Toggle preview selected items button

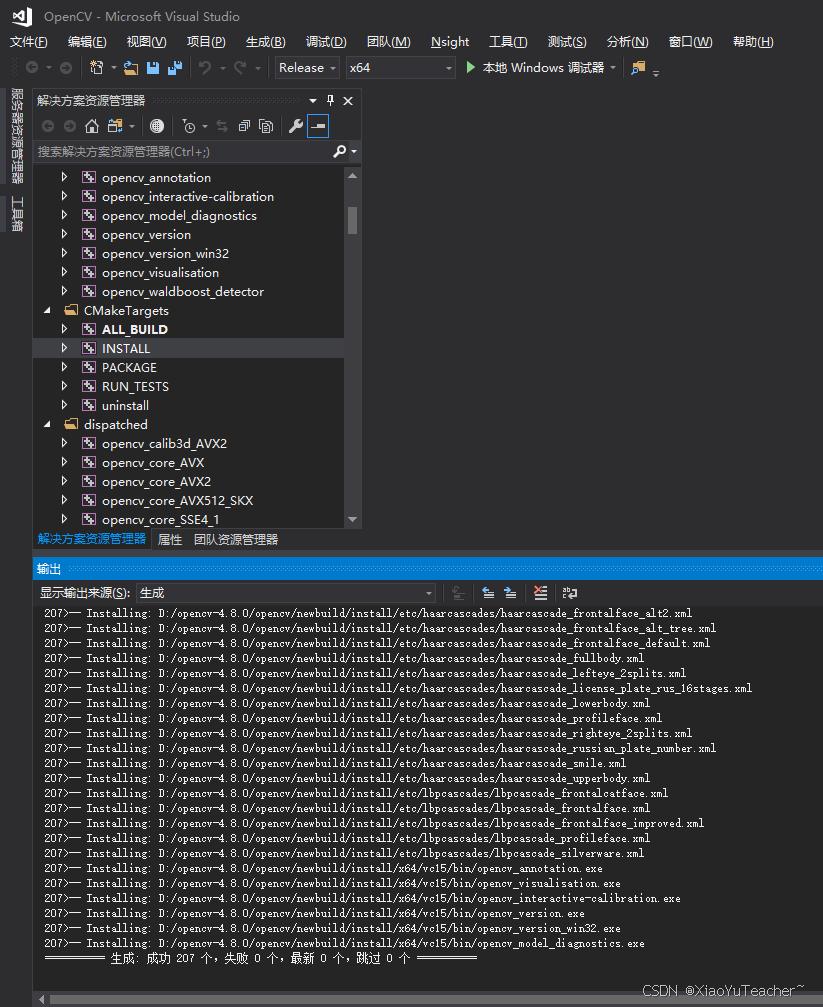point(318,126)
